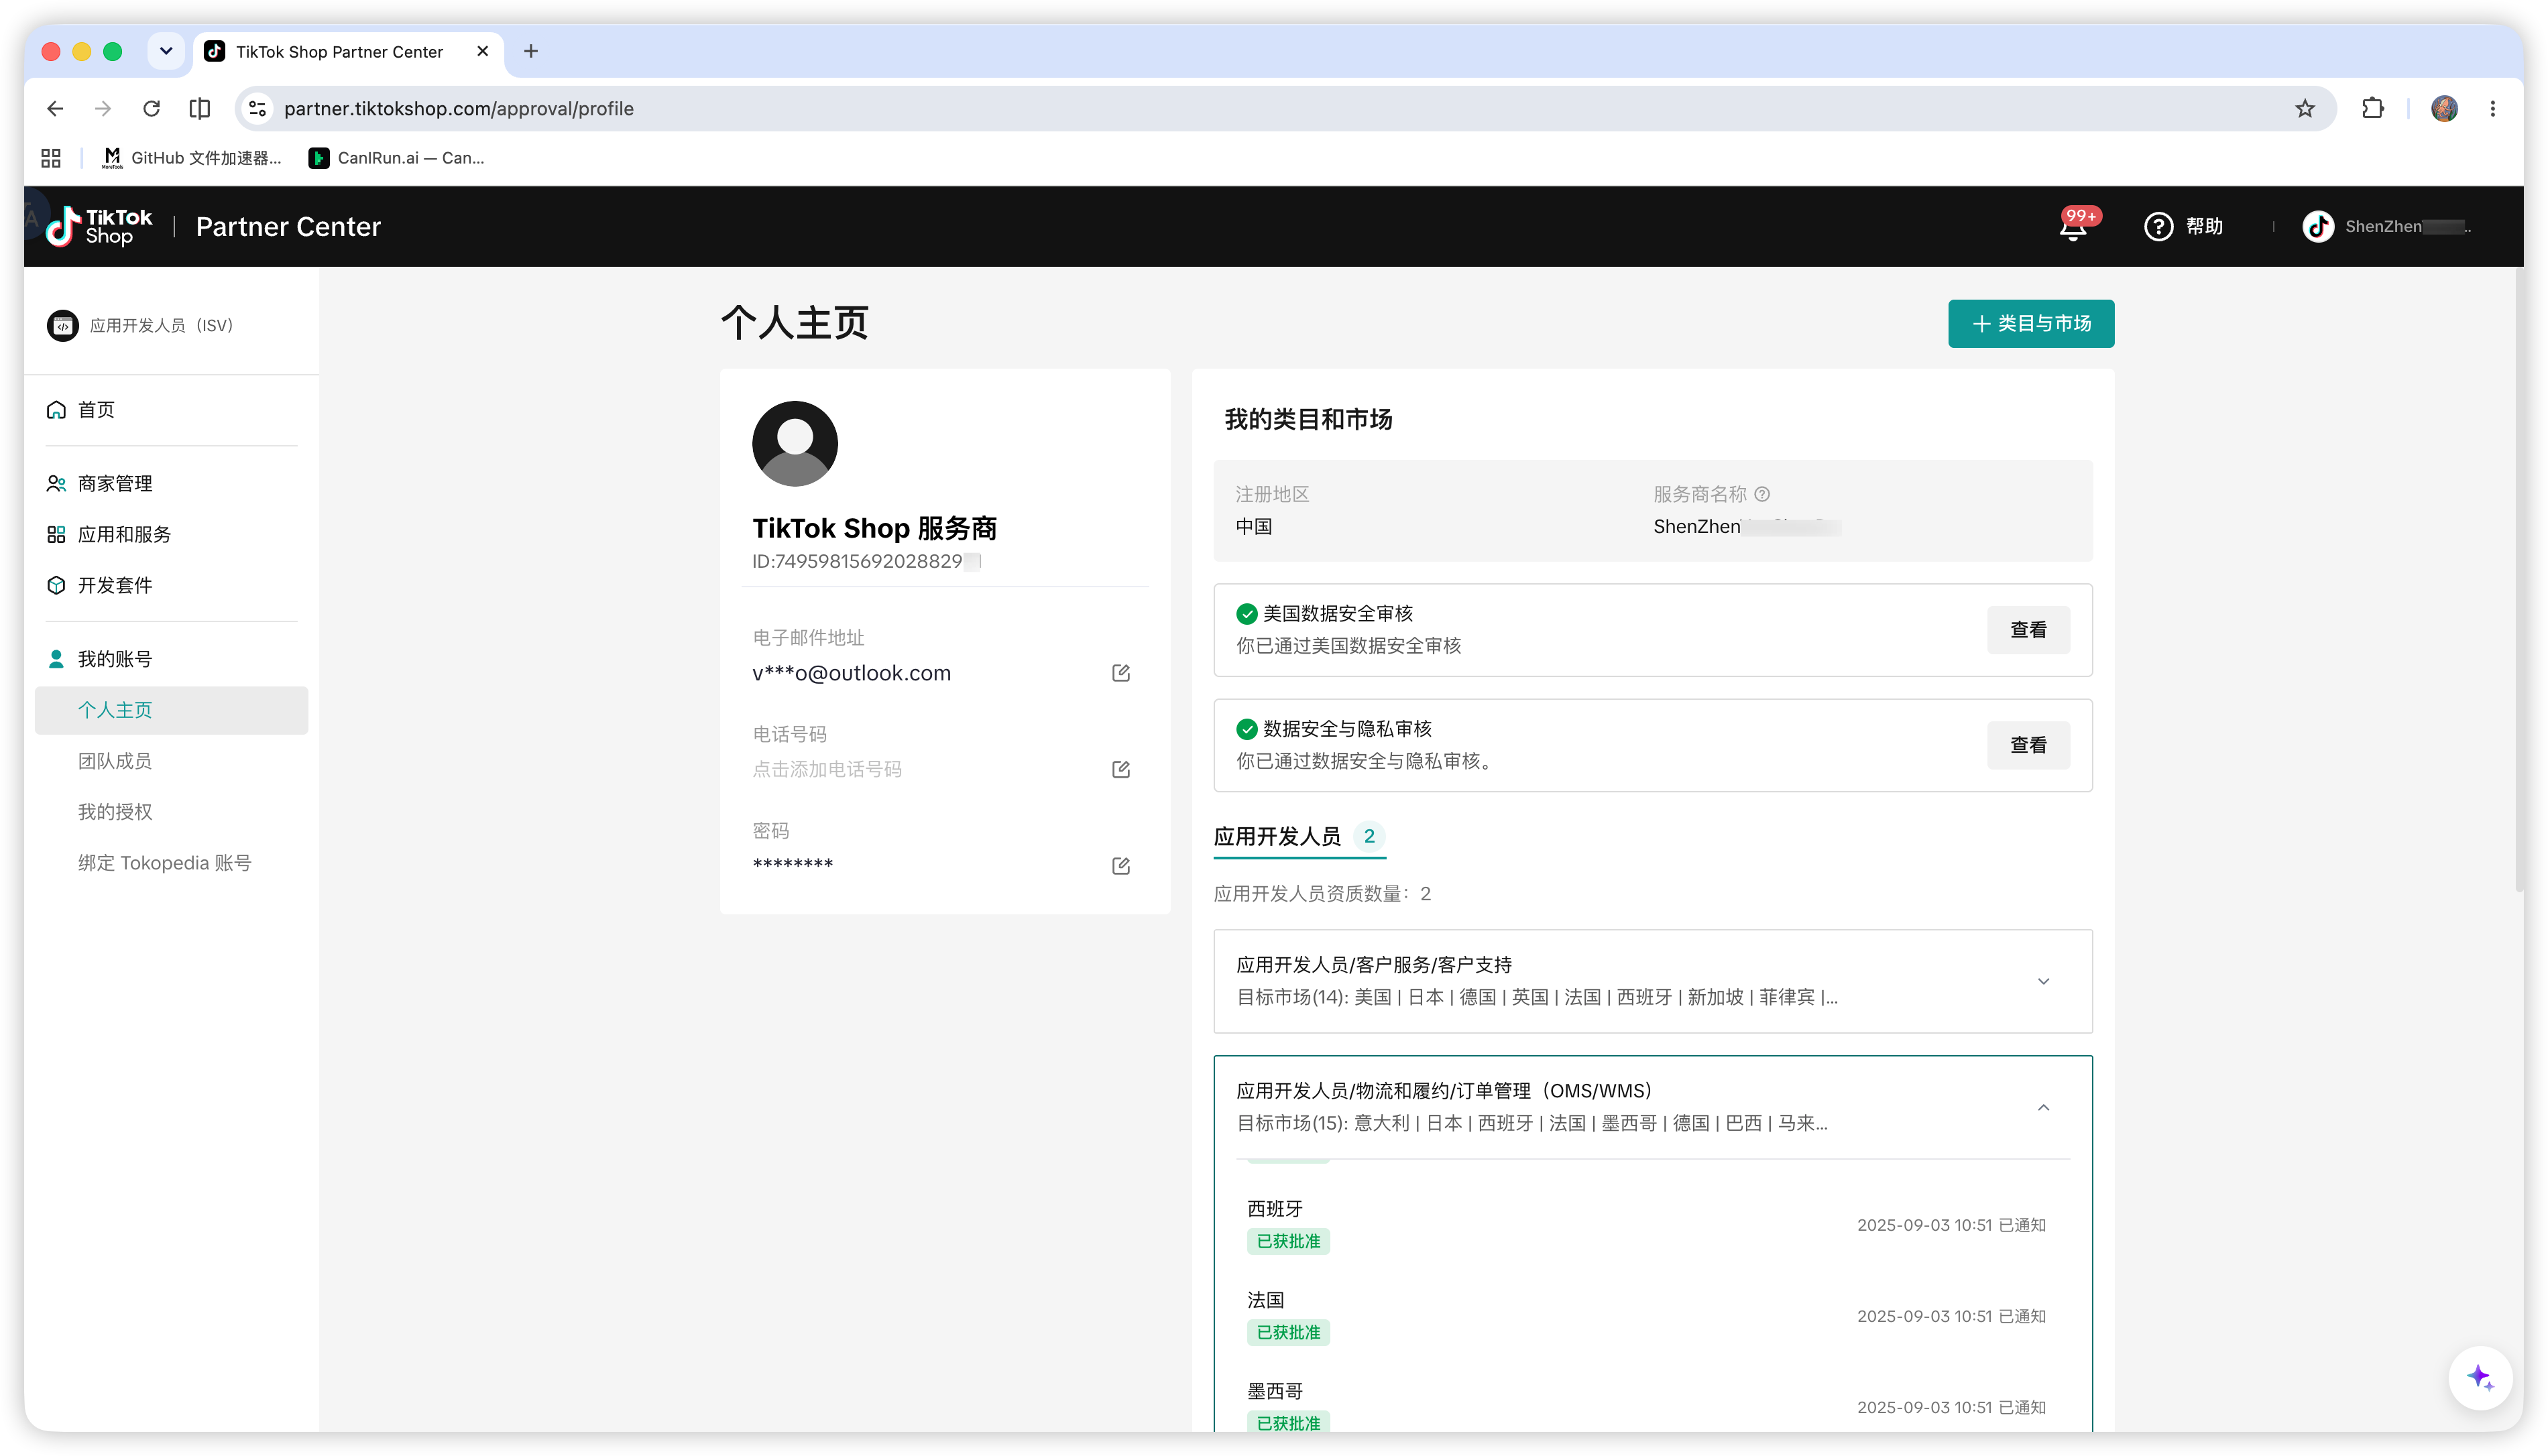
Task: Click the browser forward arrow
Action: (x=103, y=108)
